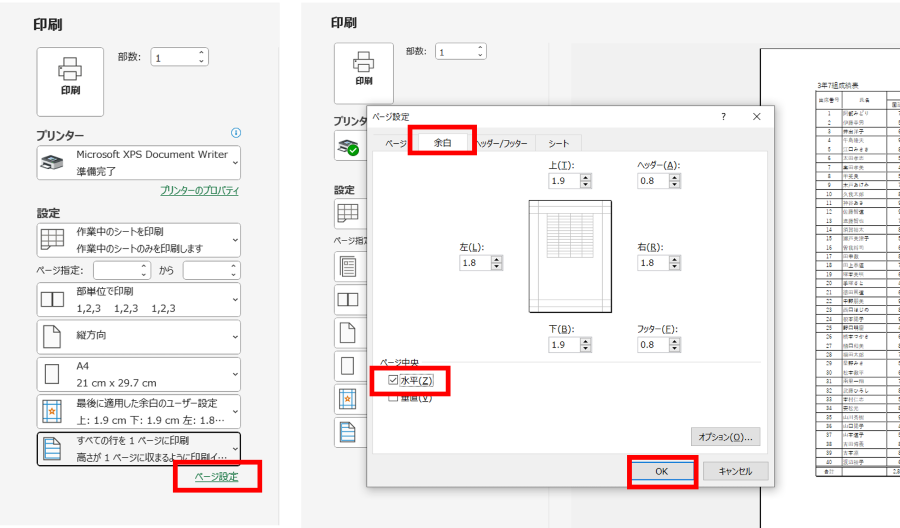This screenshot has height=528, width=900.
Task: Open the プリンターのプロパティ link
Action: coord(199,191)
